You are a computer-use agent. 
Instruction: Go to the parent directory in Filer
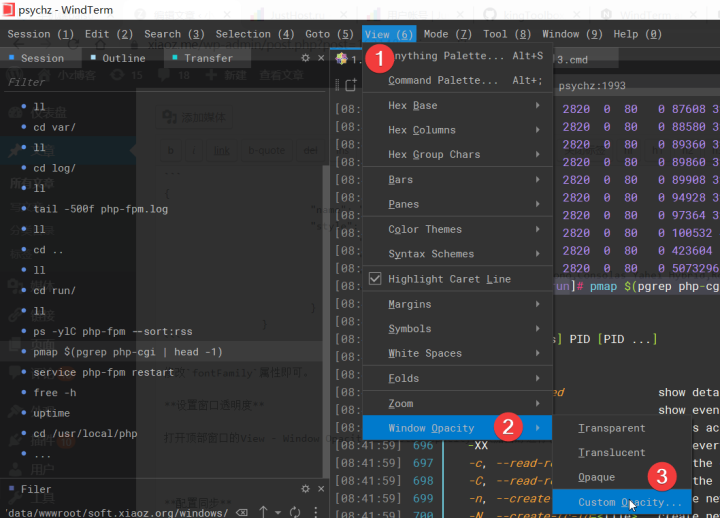[263, 512]
